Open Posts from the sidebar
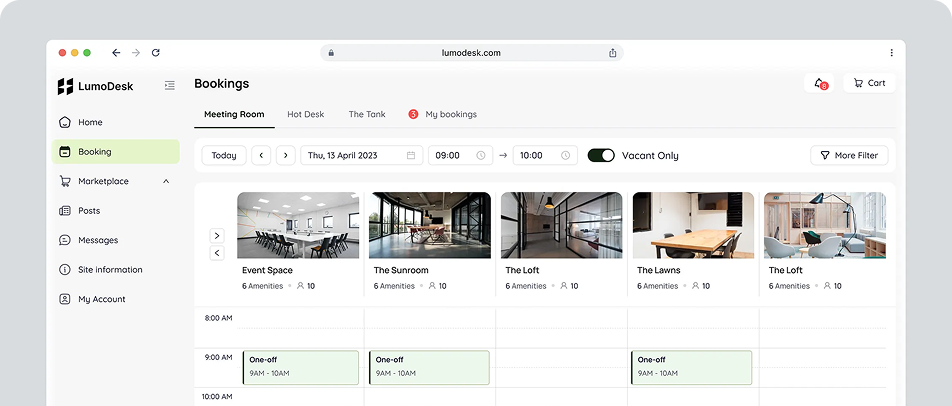This screenshot has height=406, width=952. (x=89, y=211)
